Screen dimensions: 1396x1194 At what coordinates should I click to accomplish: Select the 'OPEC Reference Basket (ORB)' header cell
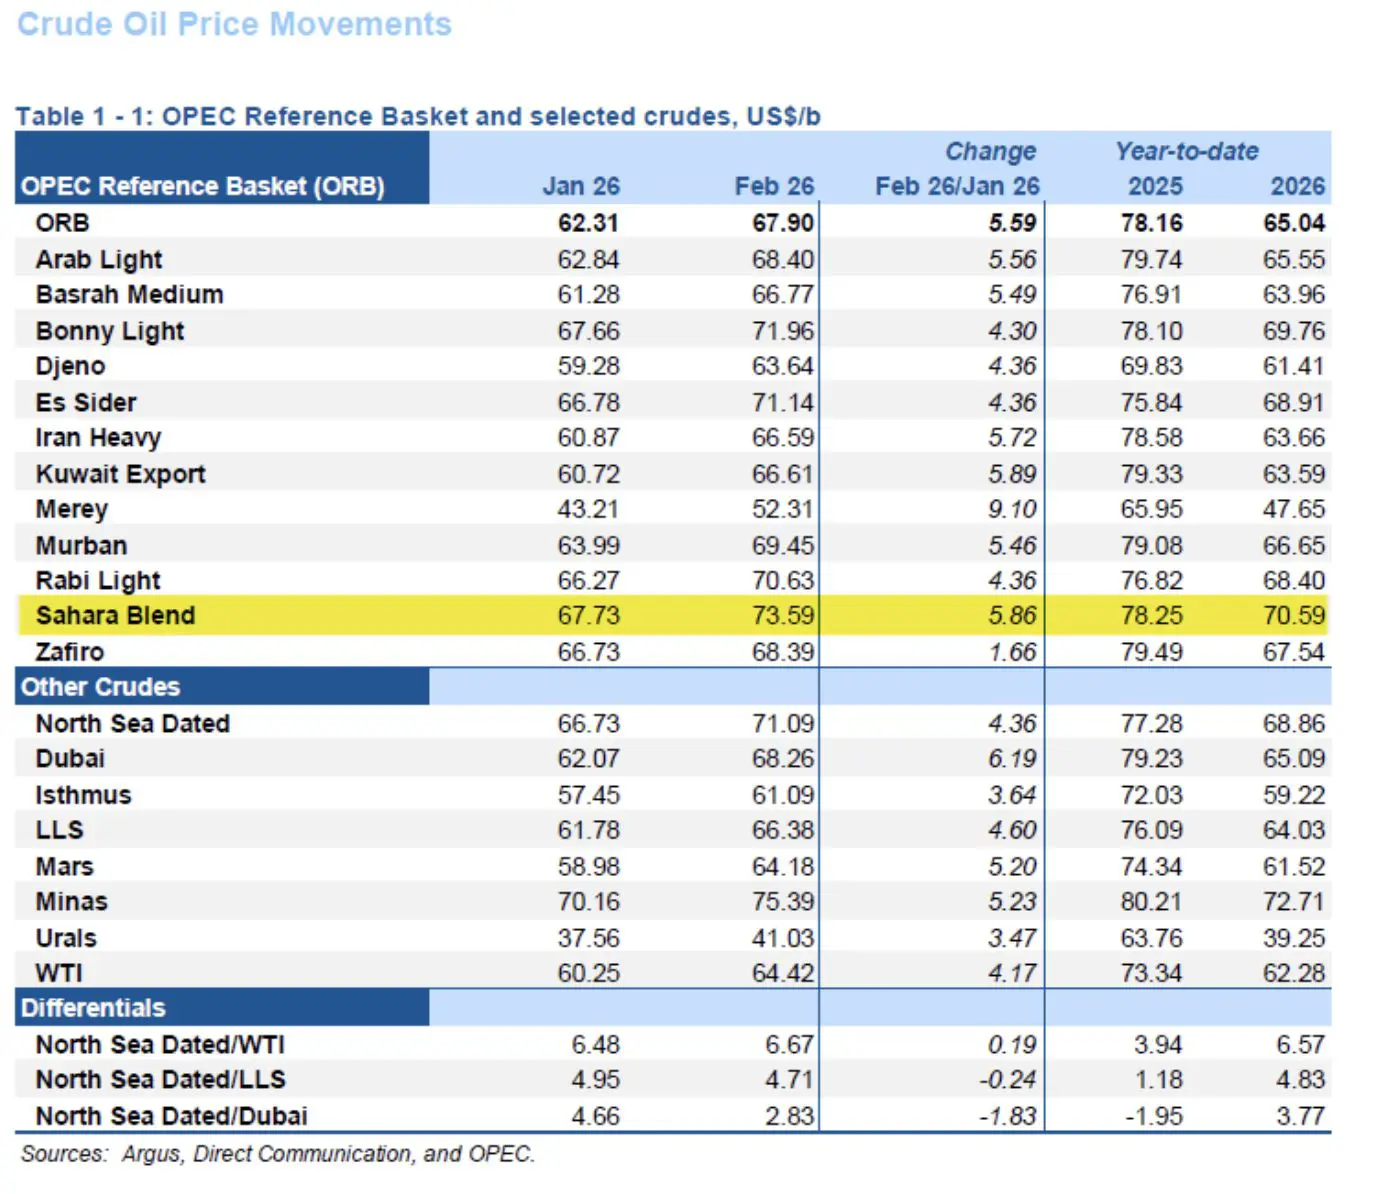(203, 186)
